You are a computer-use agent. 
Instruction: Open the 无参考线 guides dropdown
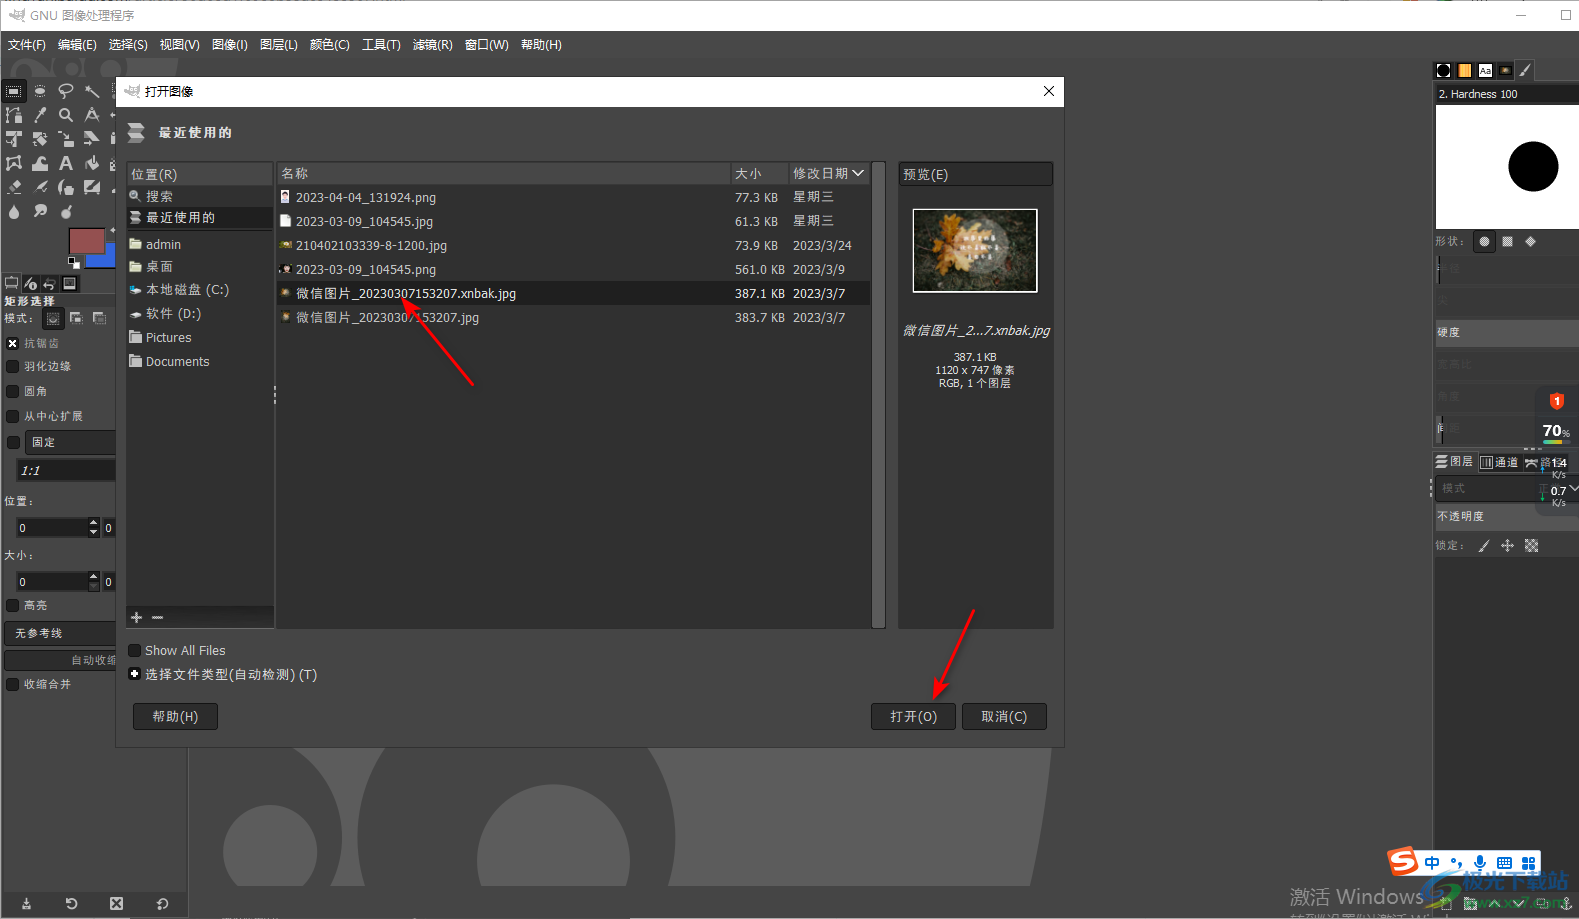click(60, 633)
